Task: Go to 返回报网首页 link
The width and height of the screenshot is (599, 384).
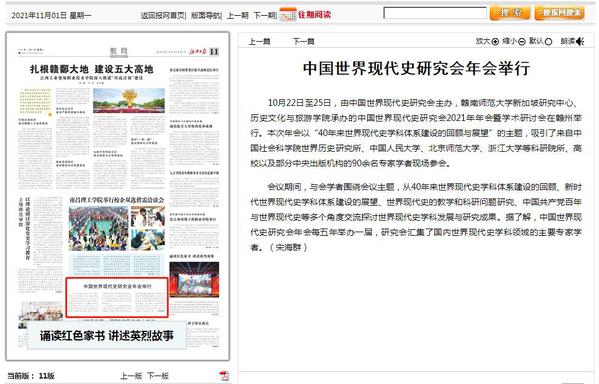Action: [x=162, y=15]
